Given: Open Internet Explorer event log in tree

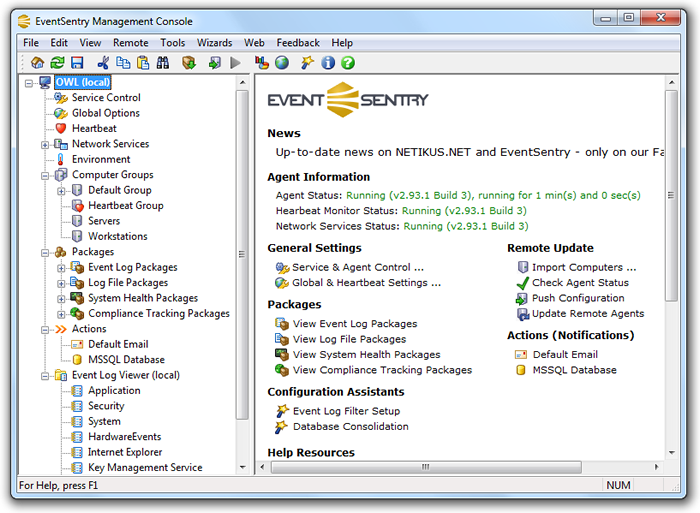Looking at the screenshot, I should click(x=125, y=452).
